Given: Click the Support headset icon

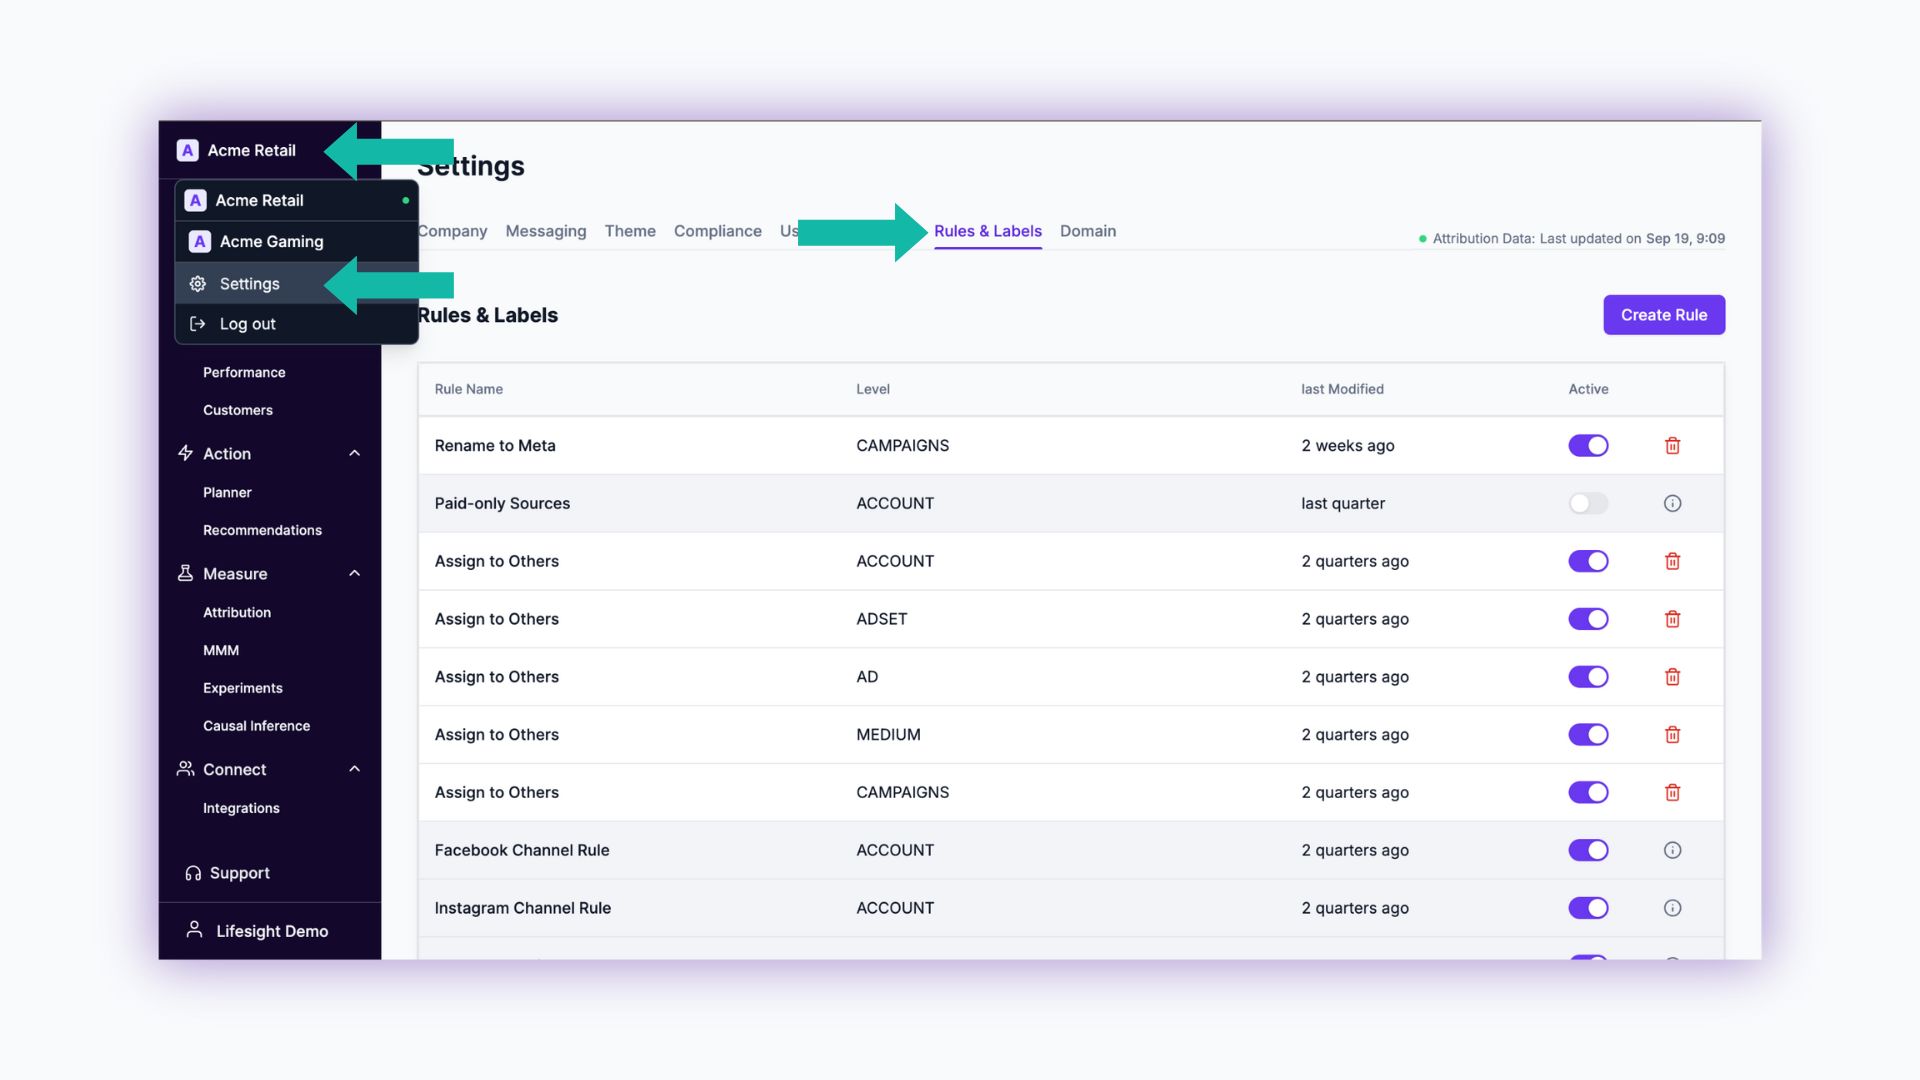Looking at the screenshot, I should click(193, 873).
